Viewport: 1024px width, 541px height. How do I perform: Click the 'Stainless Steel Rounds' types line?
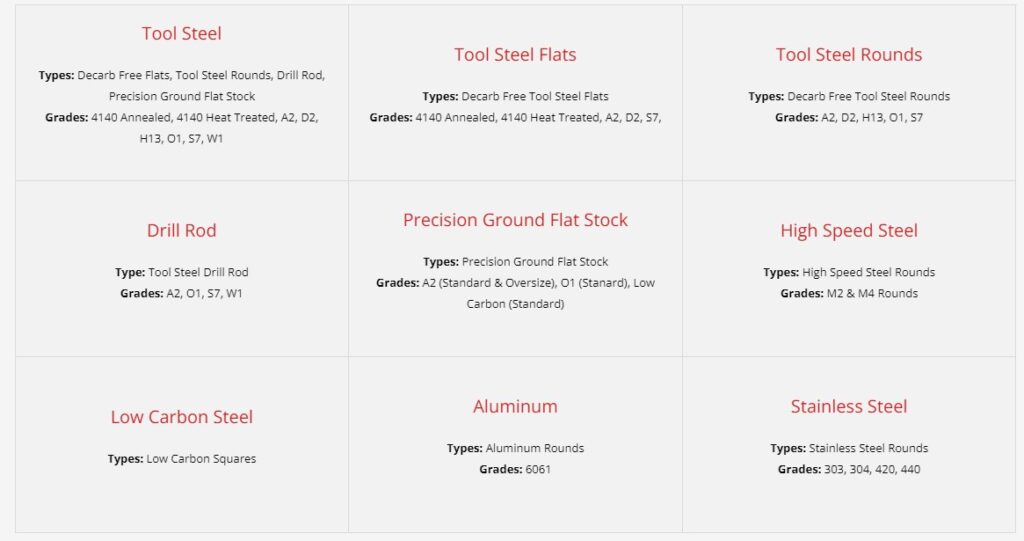pyautogui.click(x=849, y=448)
